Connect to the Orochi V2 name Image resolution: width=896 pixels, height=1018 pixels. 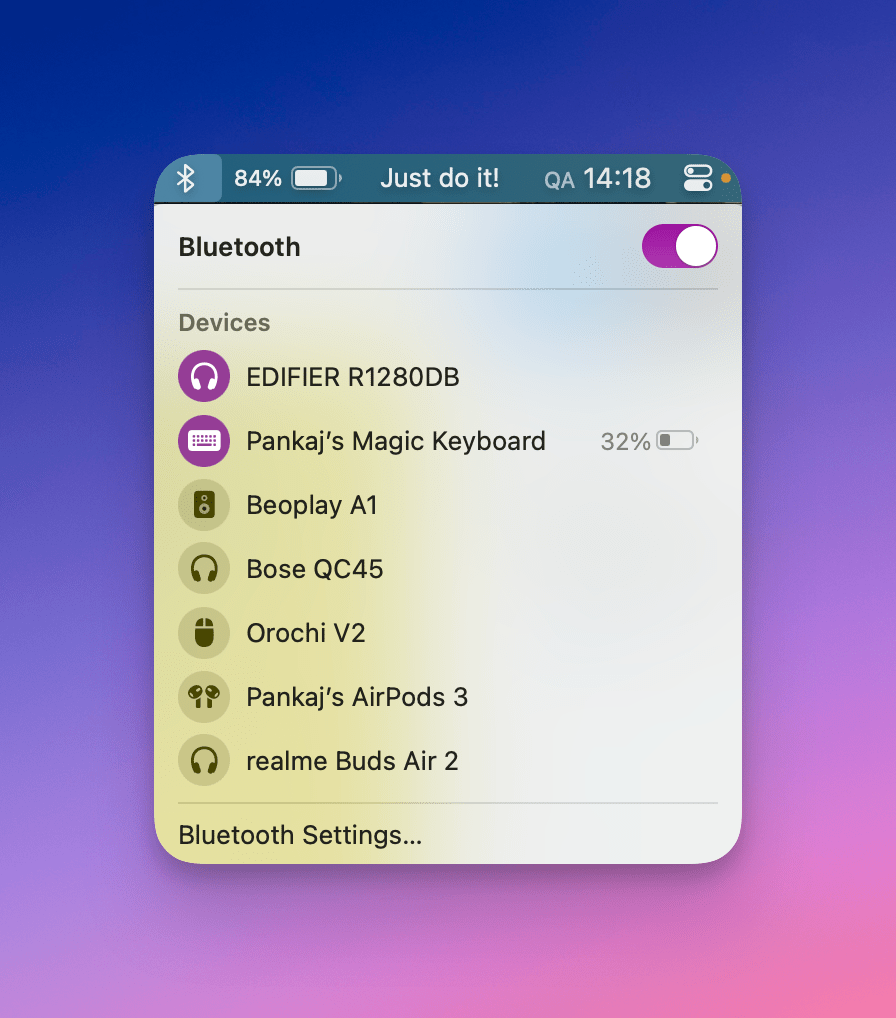coord(306,633)
